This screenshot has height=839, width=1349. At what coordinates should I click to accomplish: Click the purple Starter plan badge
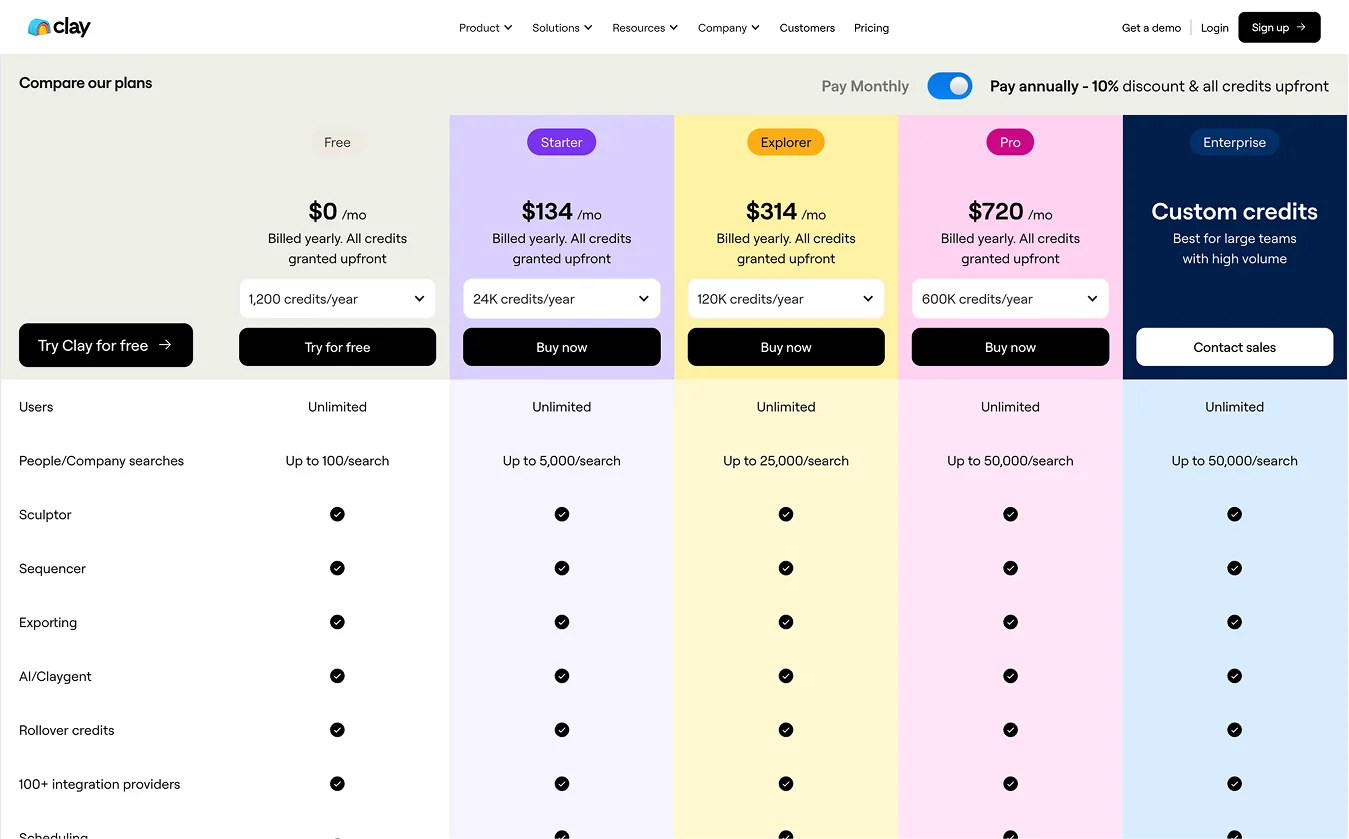[x=562, y=142]
